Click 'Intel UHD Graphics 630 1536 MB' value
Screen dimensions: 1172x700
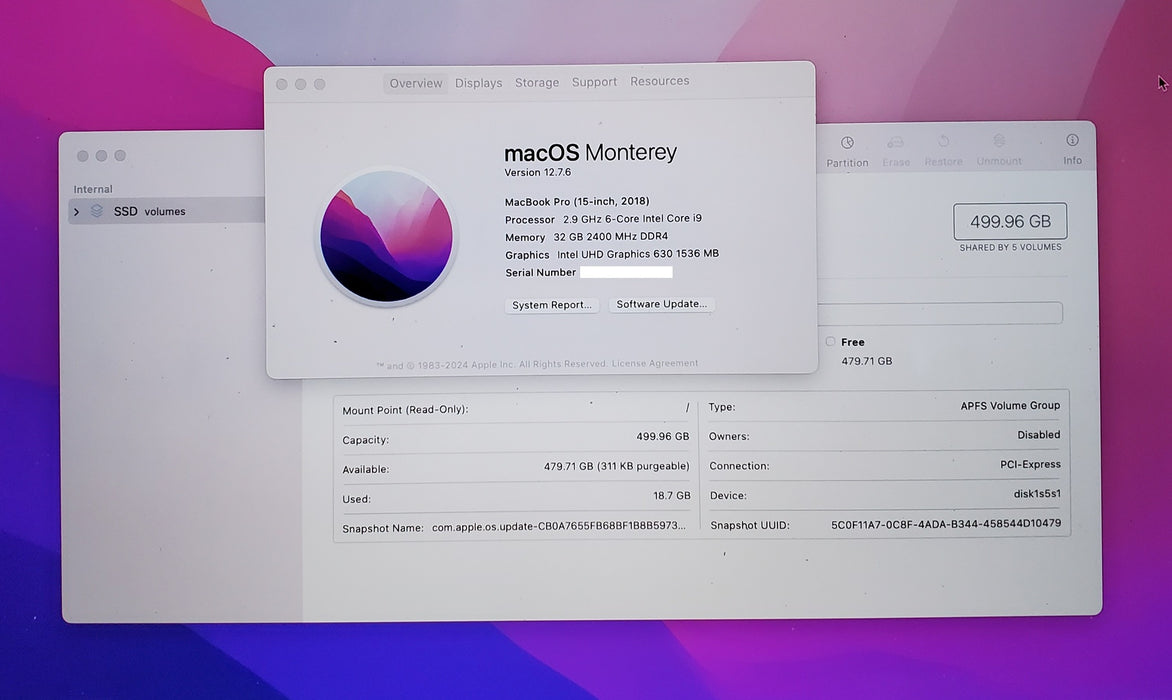click(x=638, y=254)
